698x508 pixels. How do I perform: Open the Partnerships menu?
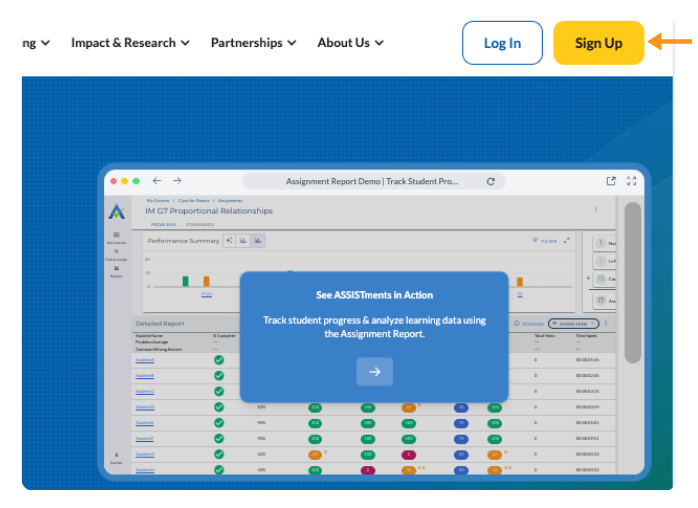pos(253,43)
